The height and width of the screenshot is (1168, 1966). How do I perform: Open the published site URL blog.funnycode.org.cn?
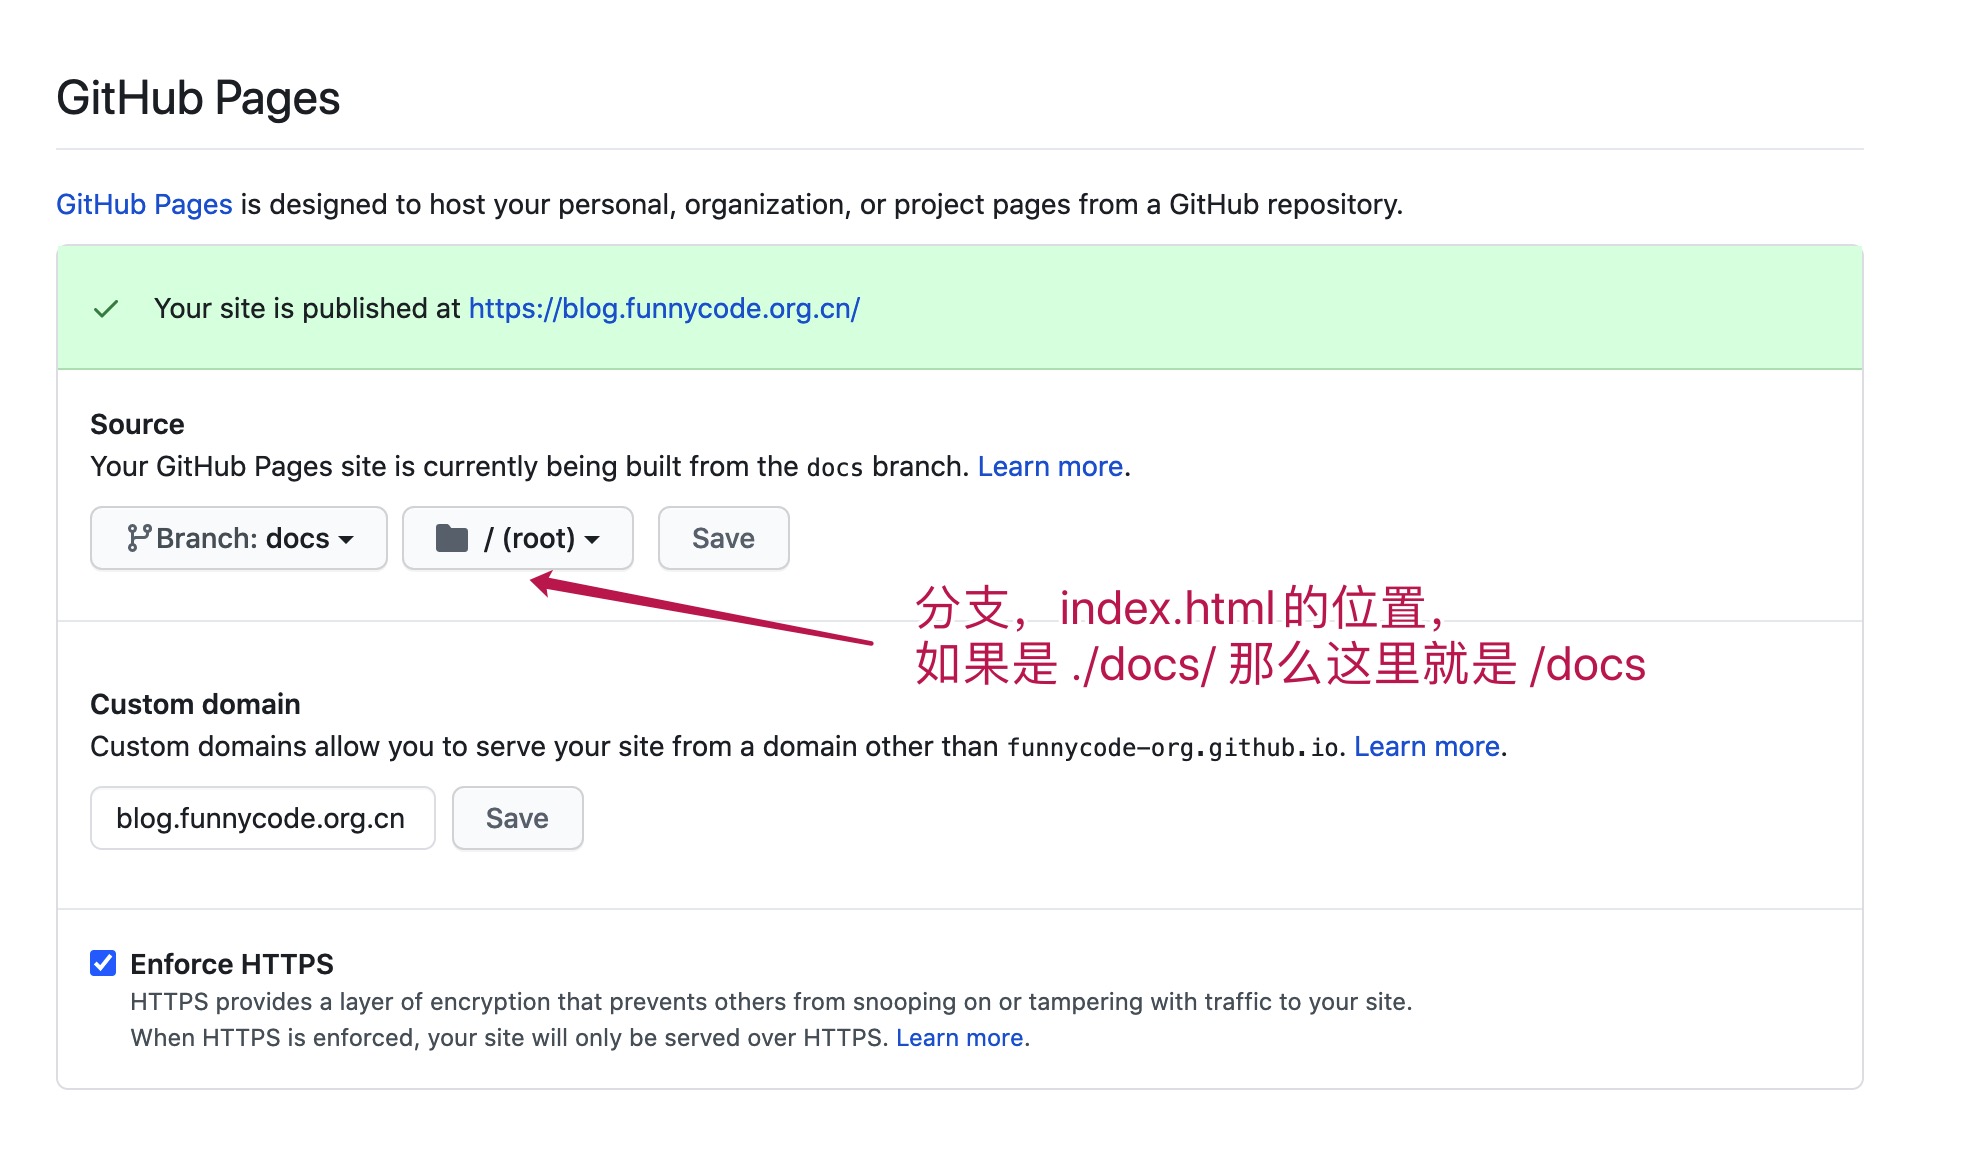tap(664, 309)
